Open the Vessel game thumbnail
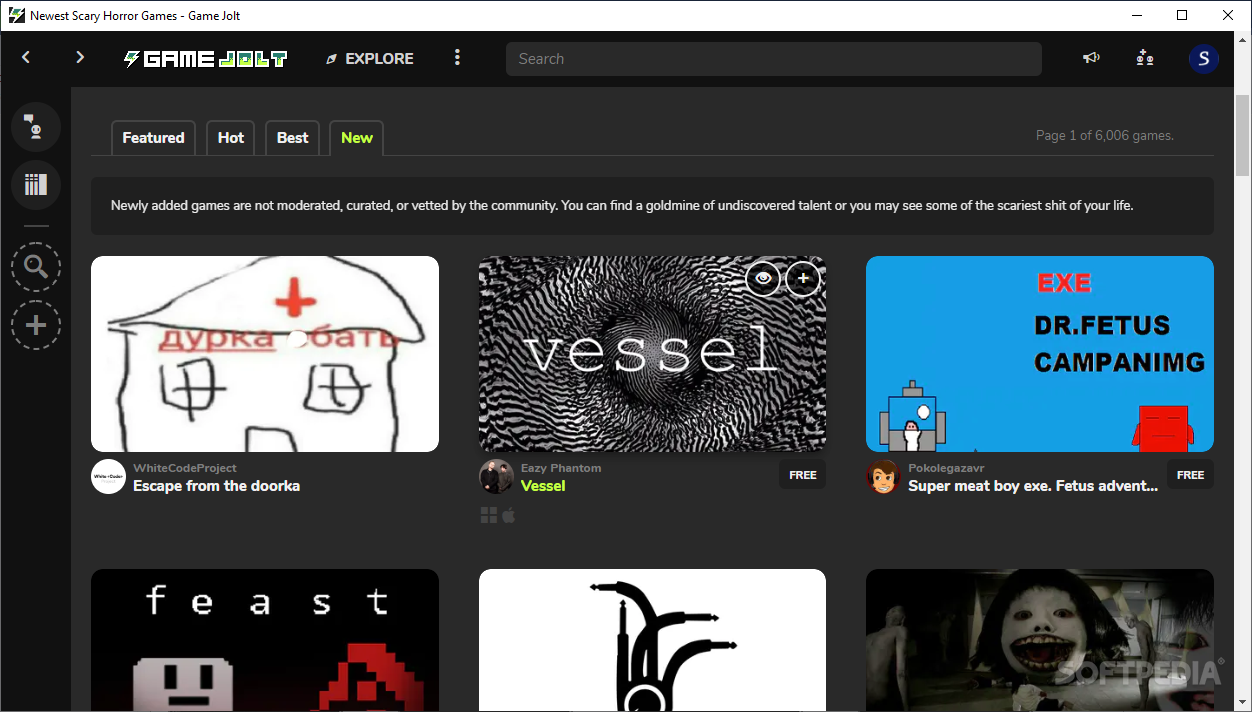The image size is (1252, 712). [652, 354]
